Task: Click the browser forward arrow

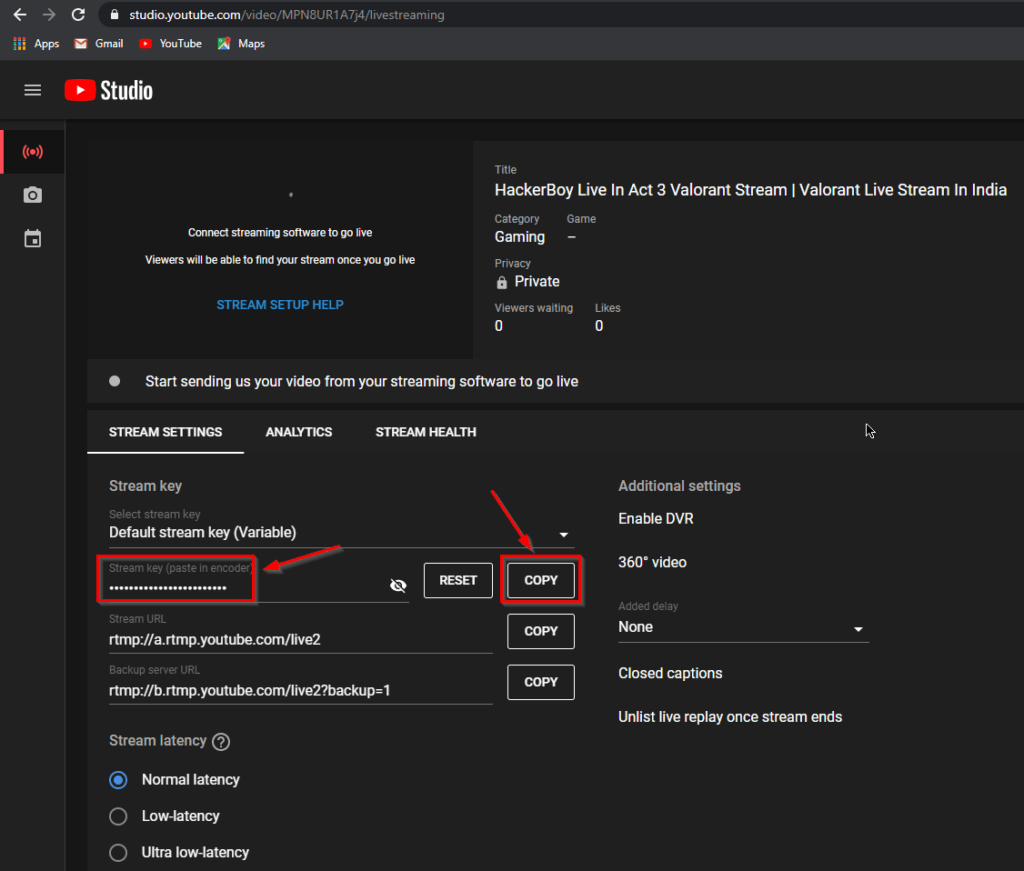Action: 49,14
